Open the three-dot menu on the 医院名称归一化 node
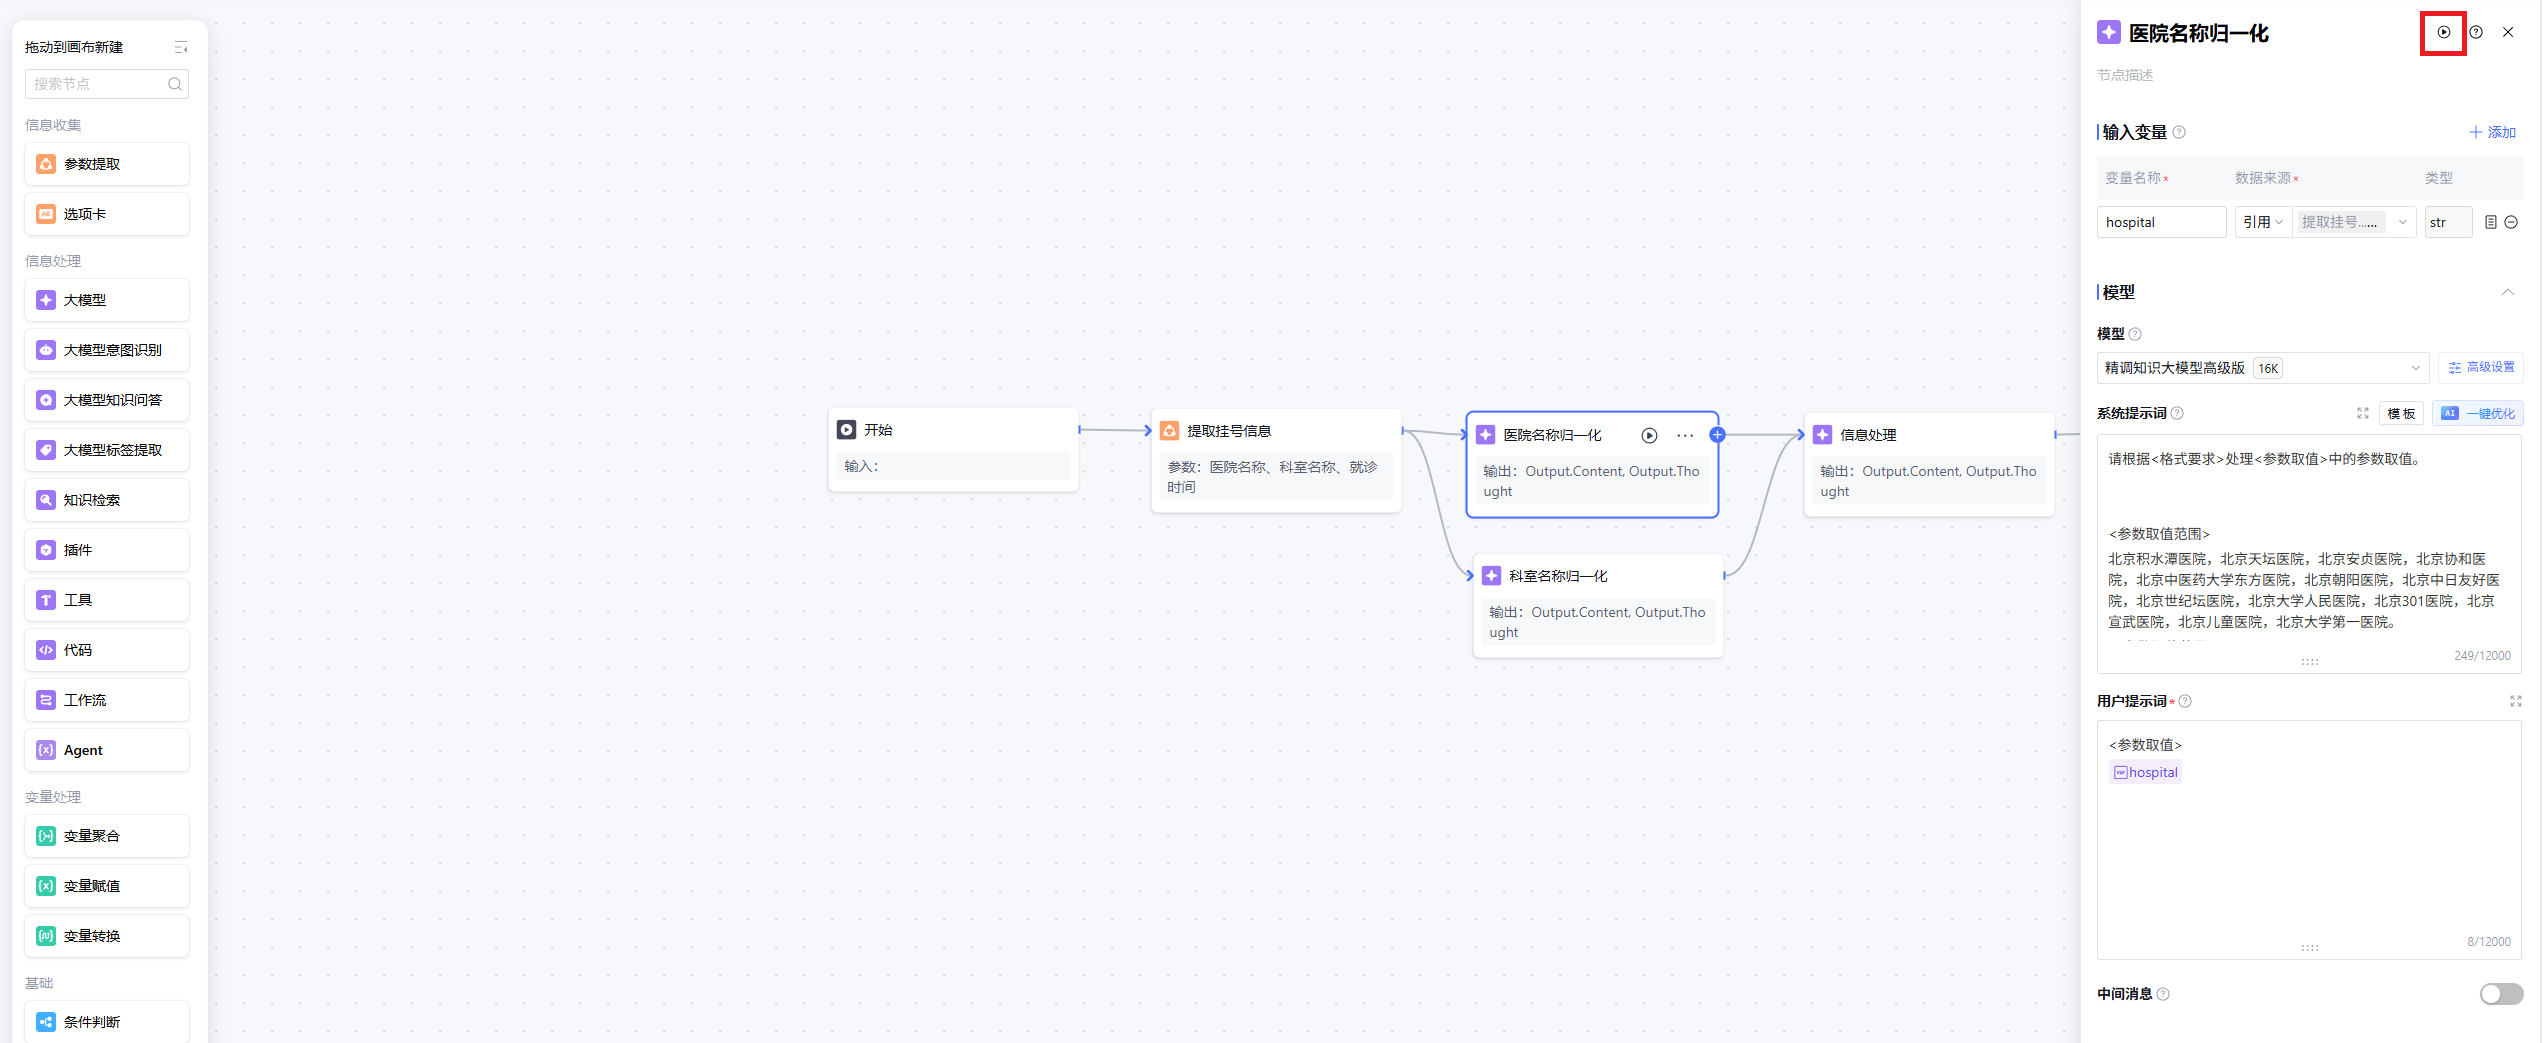 pyautogui.click(x=1685, y=435)
